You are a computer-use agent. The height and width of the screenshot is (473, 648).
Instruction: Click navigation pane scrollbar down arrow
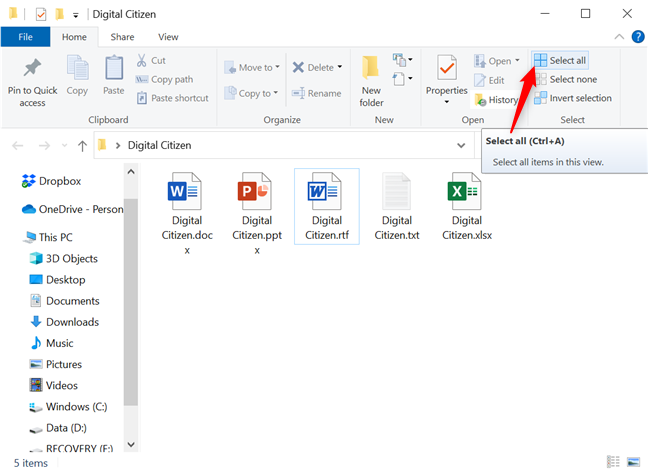click(131, 444)
